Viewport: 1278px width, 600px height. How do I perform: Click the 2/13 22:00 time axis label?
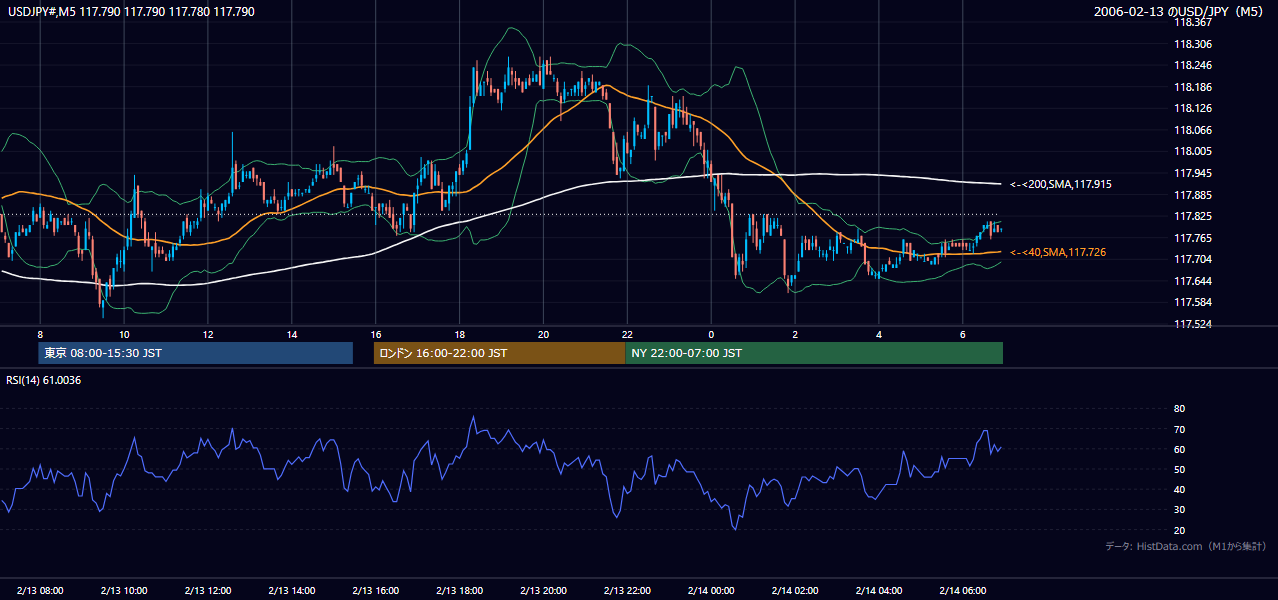tap(627, 590)
